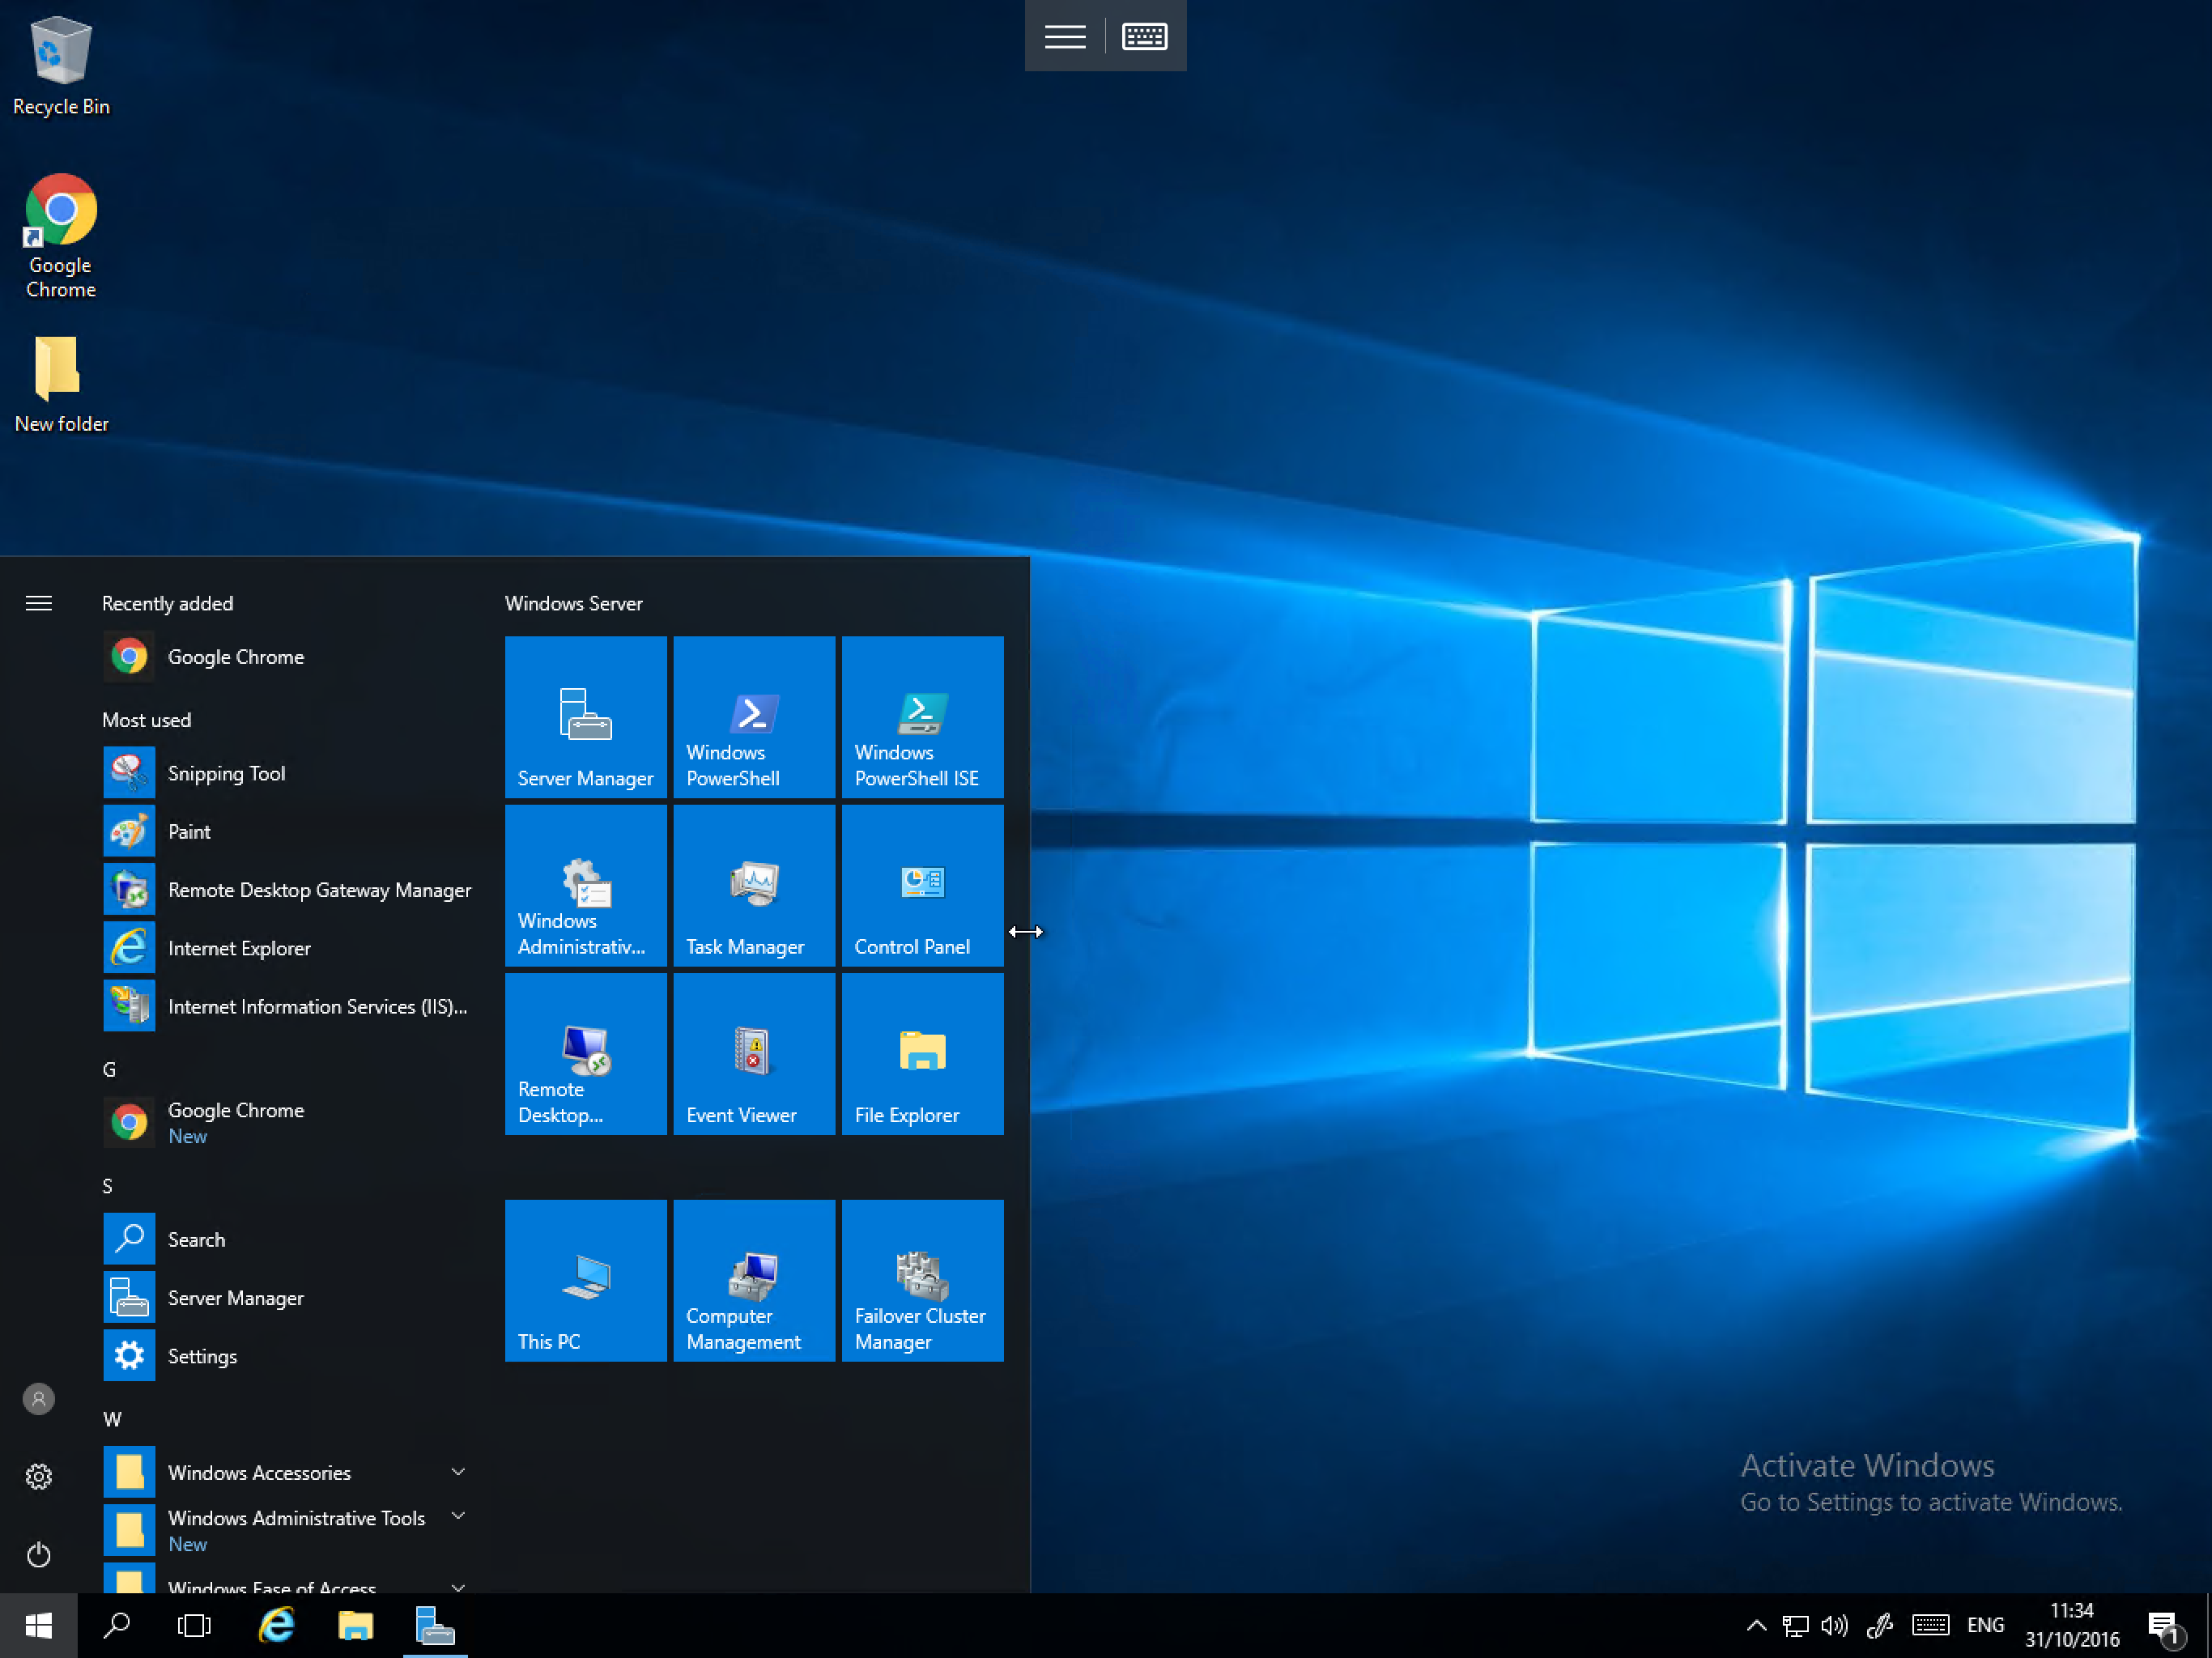Screen dimensions: 2212x1658
Task: Open the File Explorer tile
Action: point(922,1053)
